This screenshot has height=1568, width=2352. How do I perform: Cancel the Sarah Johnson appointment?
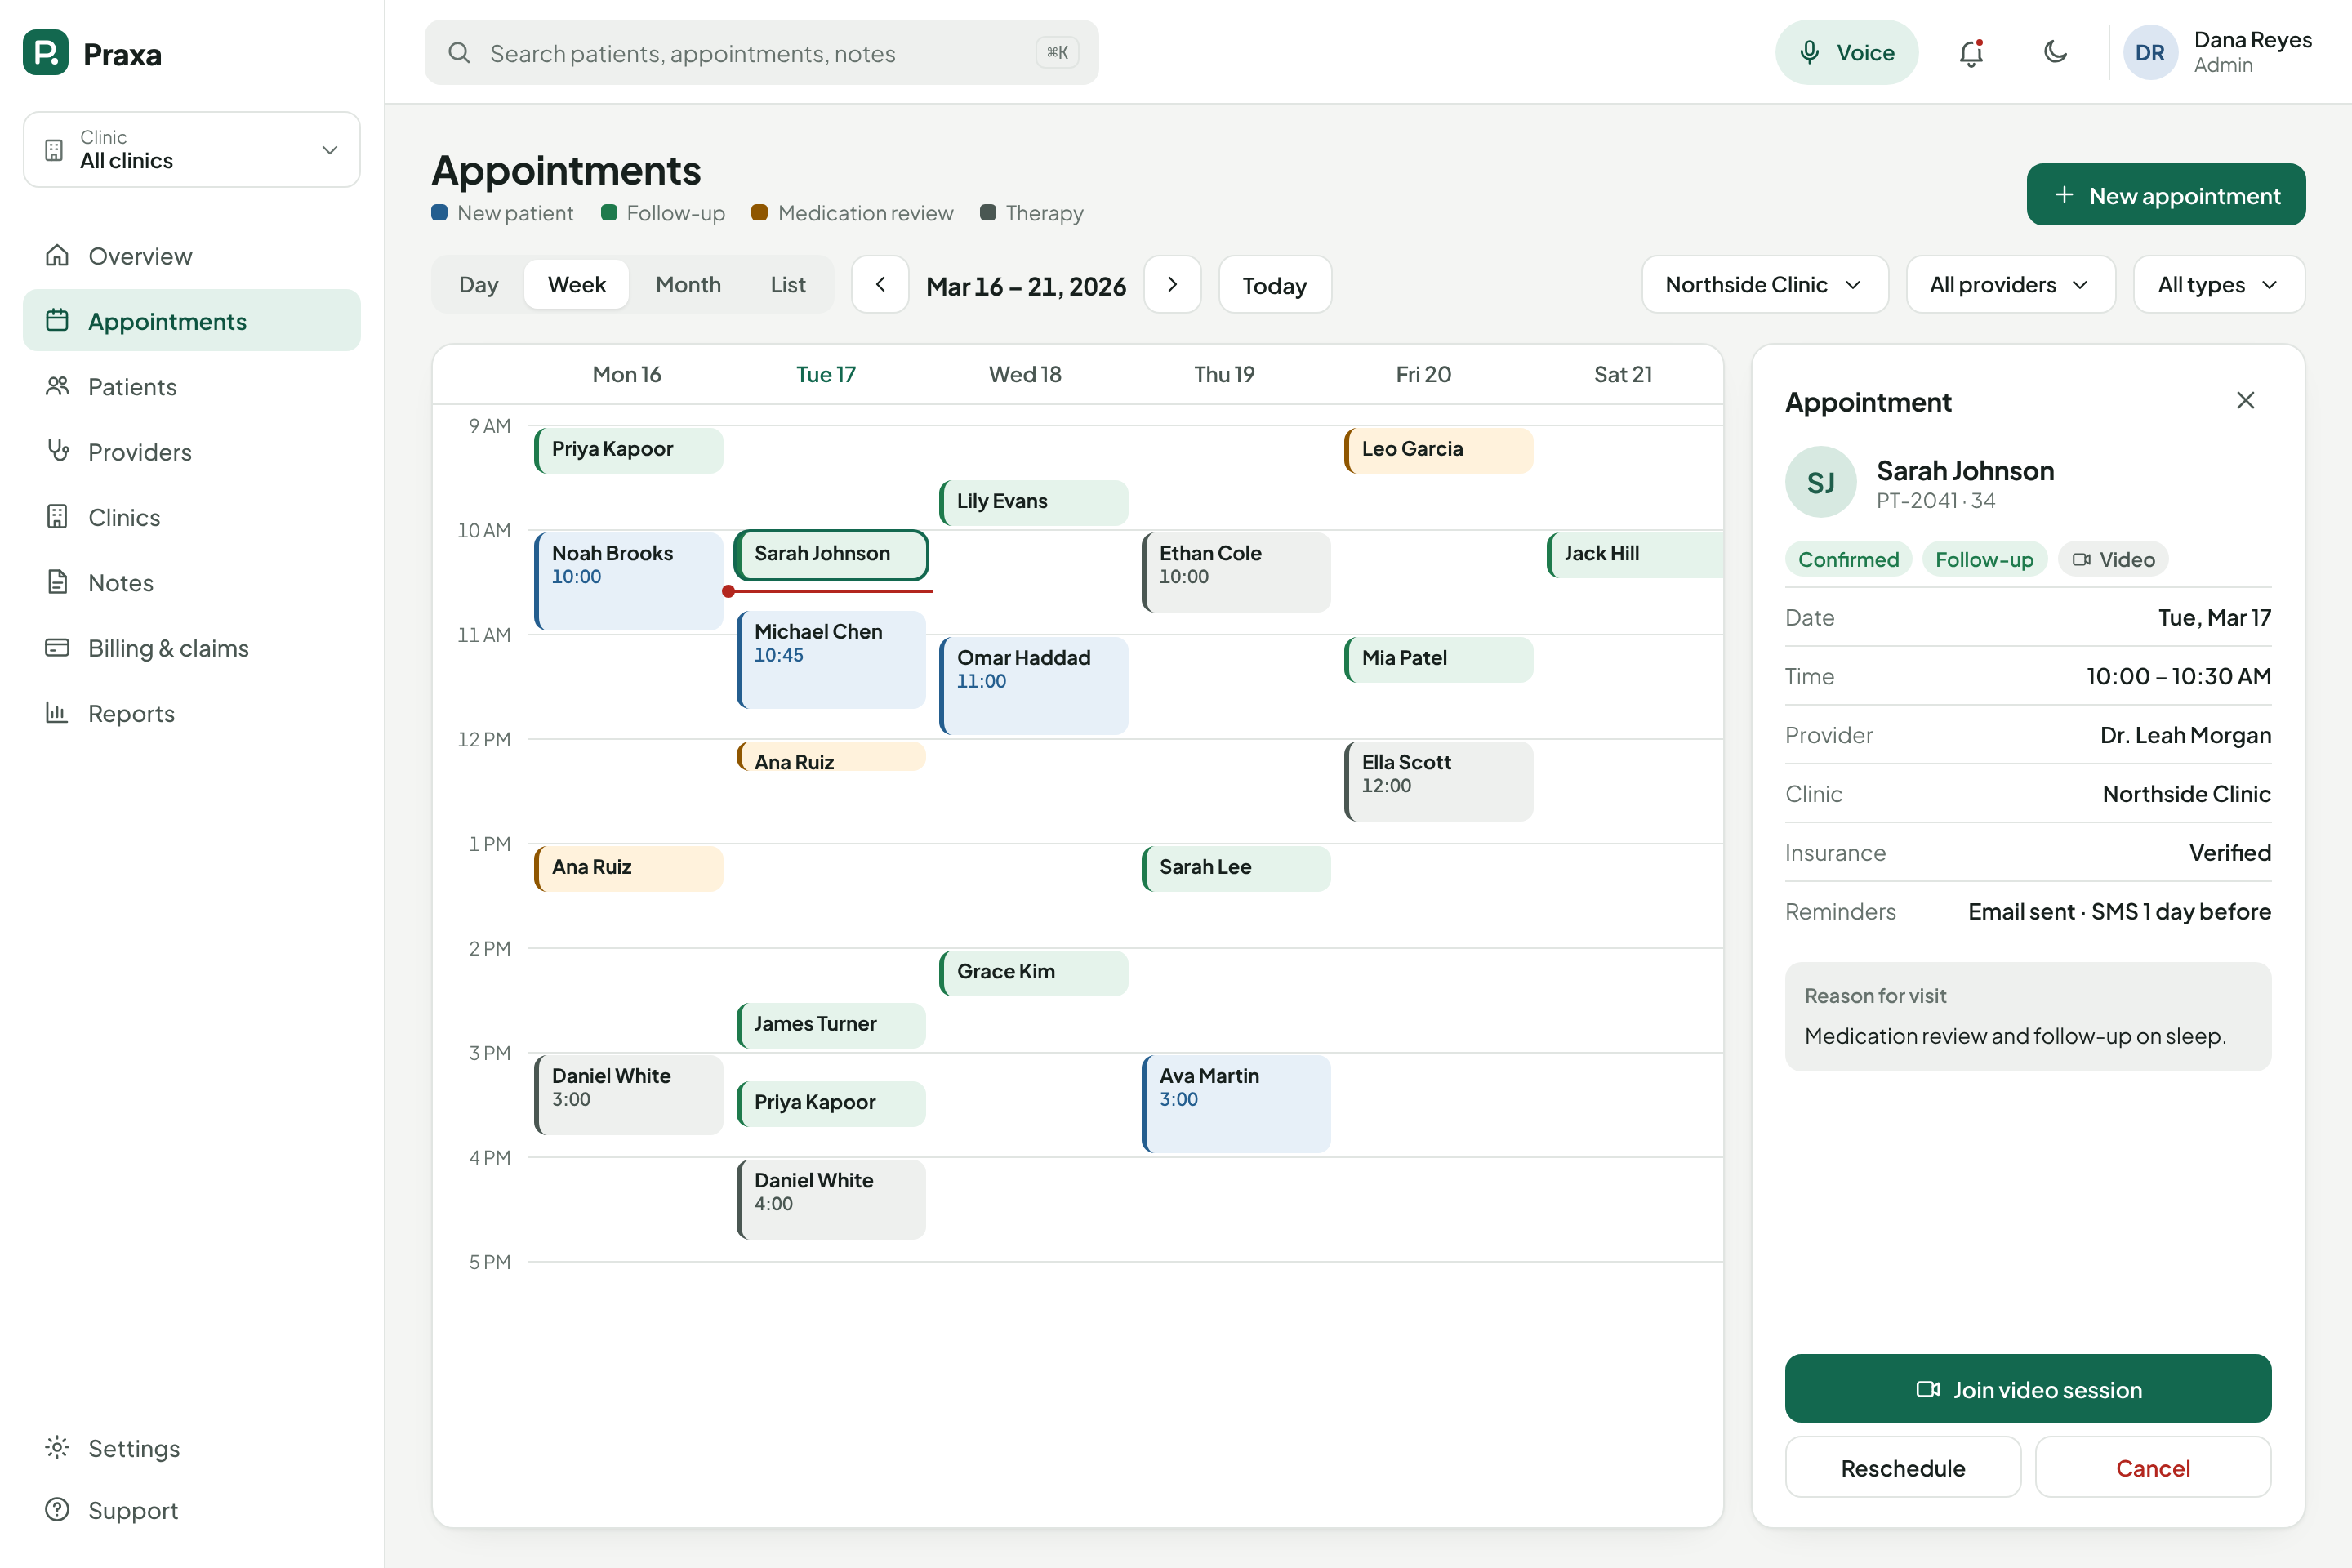point(2153,1468)
